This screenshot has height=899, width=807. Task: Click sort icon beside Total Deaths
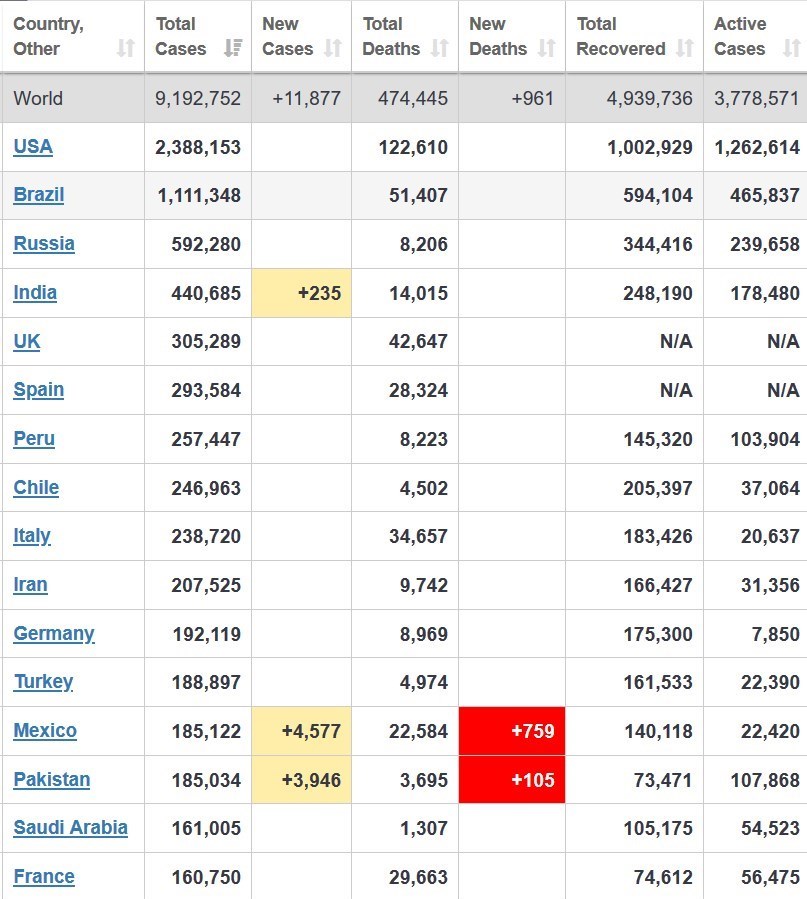(439, 49)
